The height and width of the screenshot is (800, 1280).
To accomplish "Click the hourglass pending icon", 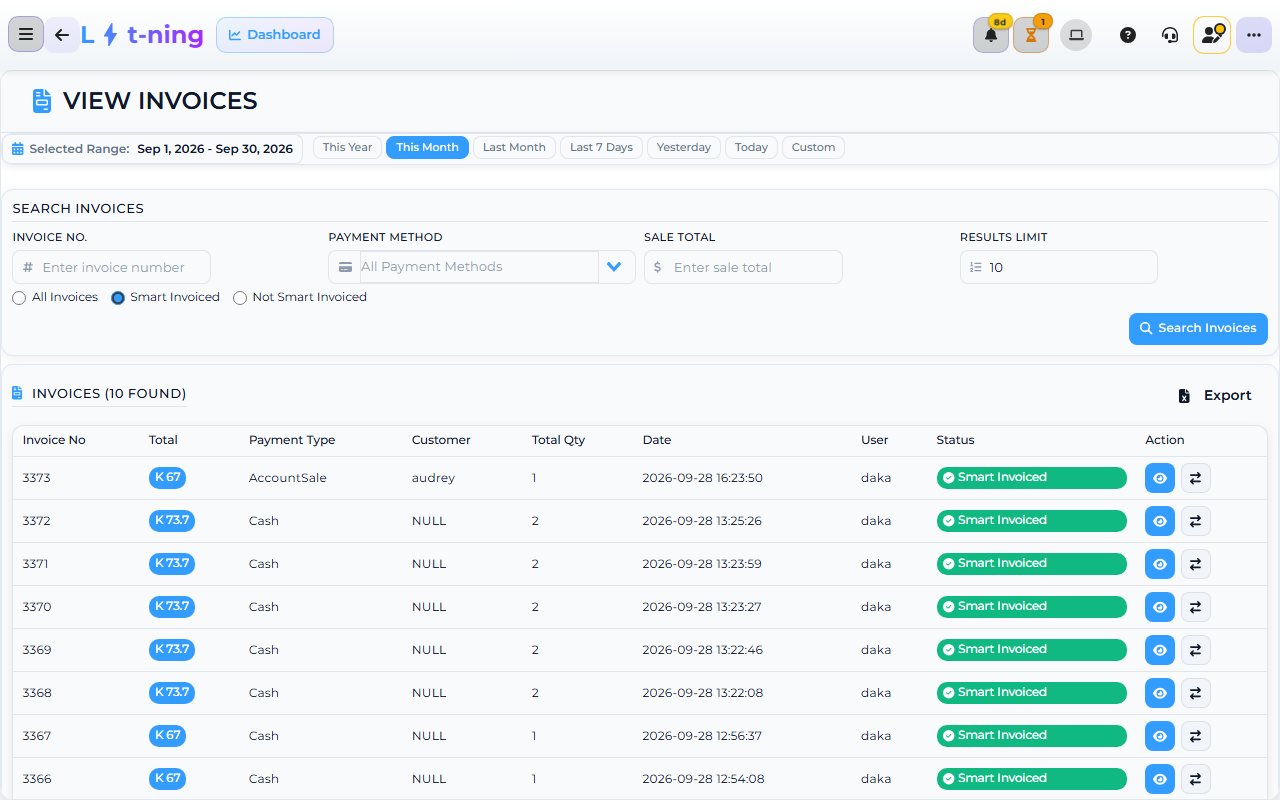I will click(x=1031, y=35).
